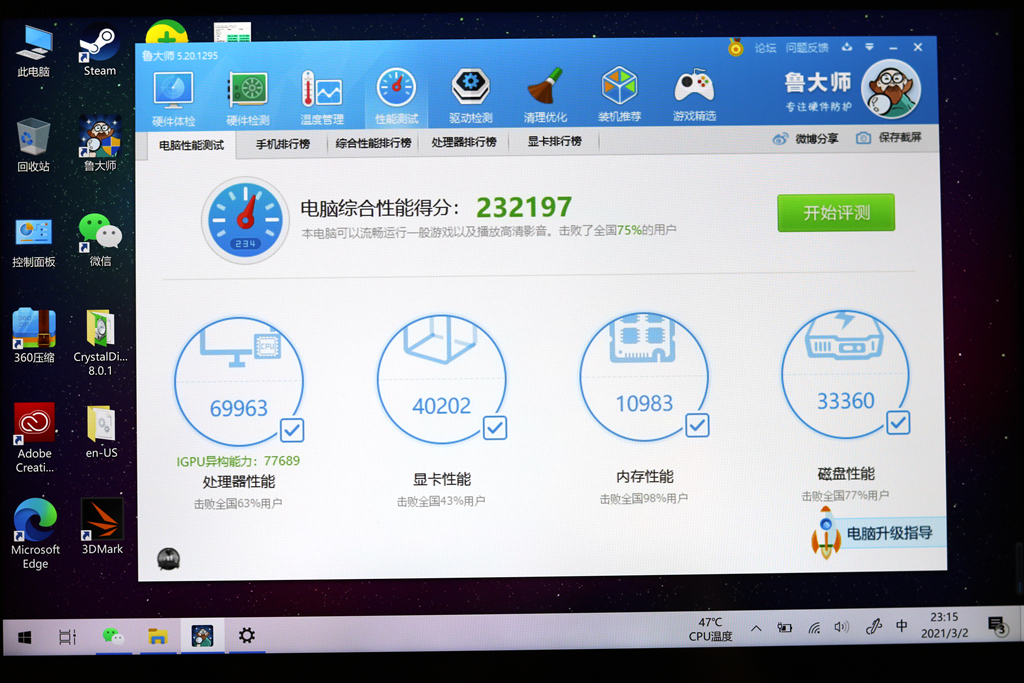Click the green 开始评测 button
The image size is (1024, 683).
point(836,212)
